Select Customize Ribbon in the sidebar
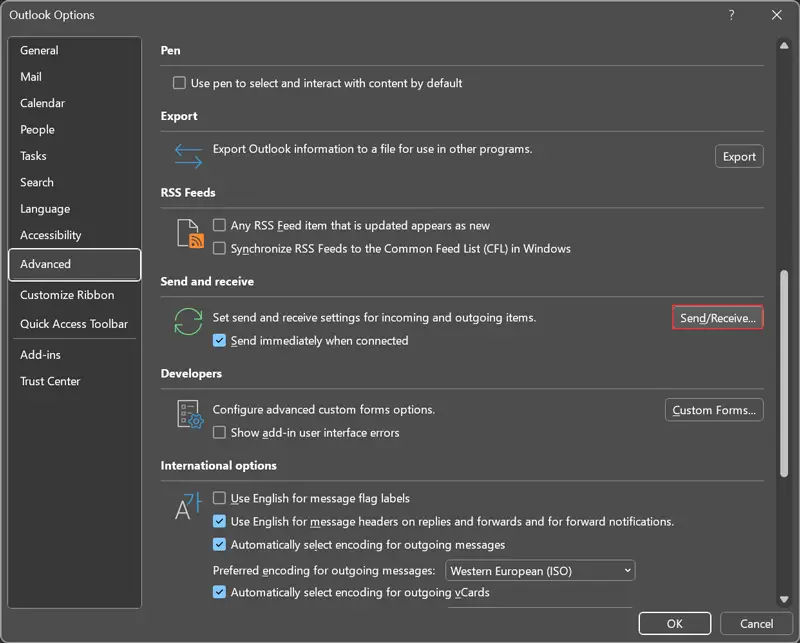This screenshot has height=643, width=800. point(67,295)
